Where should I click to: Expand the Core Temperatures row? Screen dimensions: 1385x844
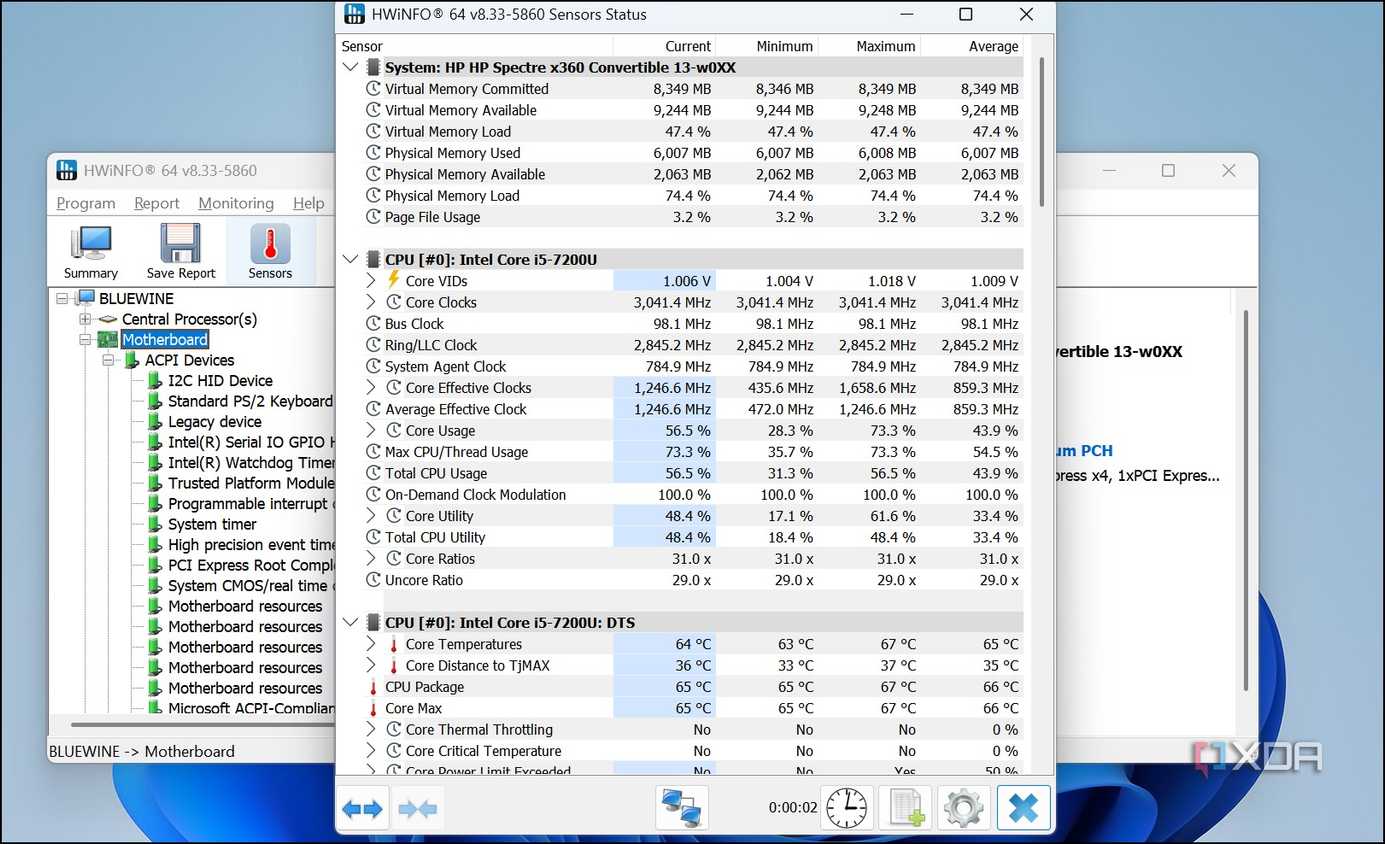tap(371, 644)
